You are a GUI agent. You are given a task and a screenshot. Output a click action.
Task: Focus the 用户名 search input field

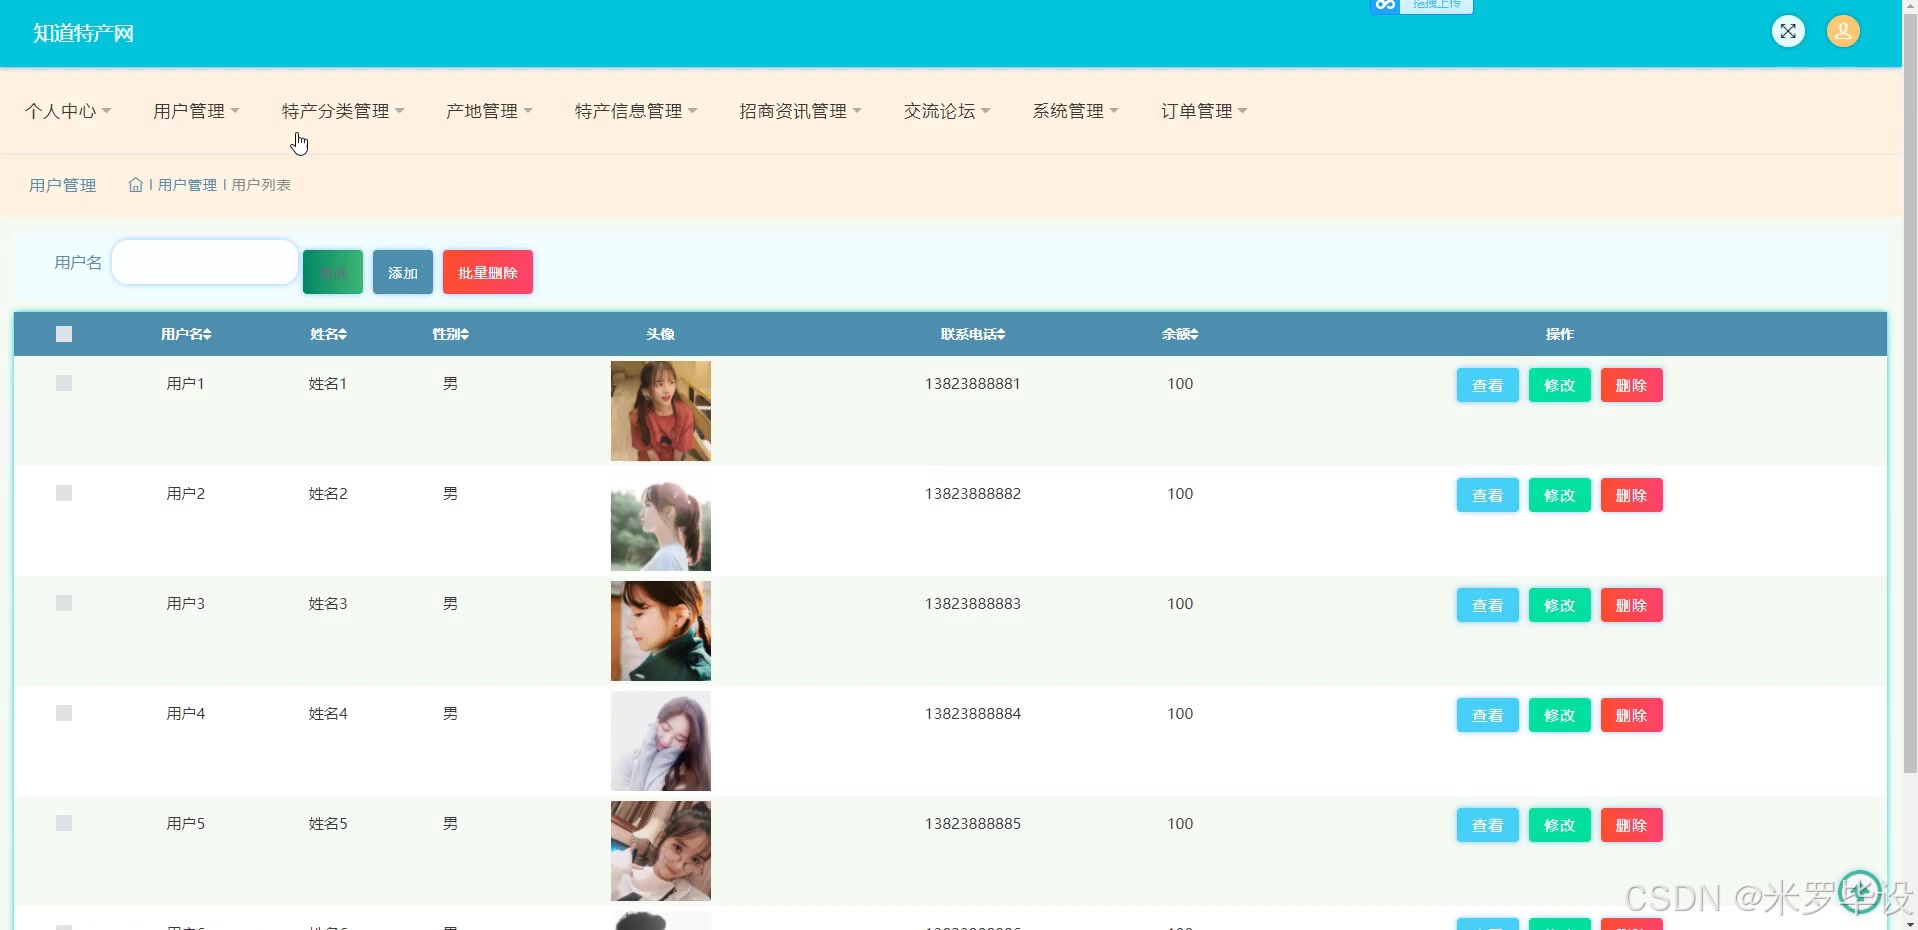tap(204, 262)
